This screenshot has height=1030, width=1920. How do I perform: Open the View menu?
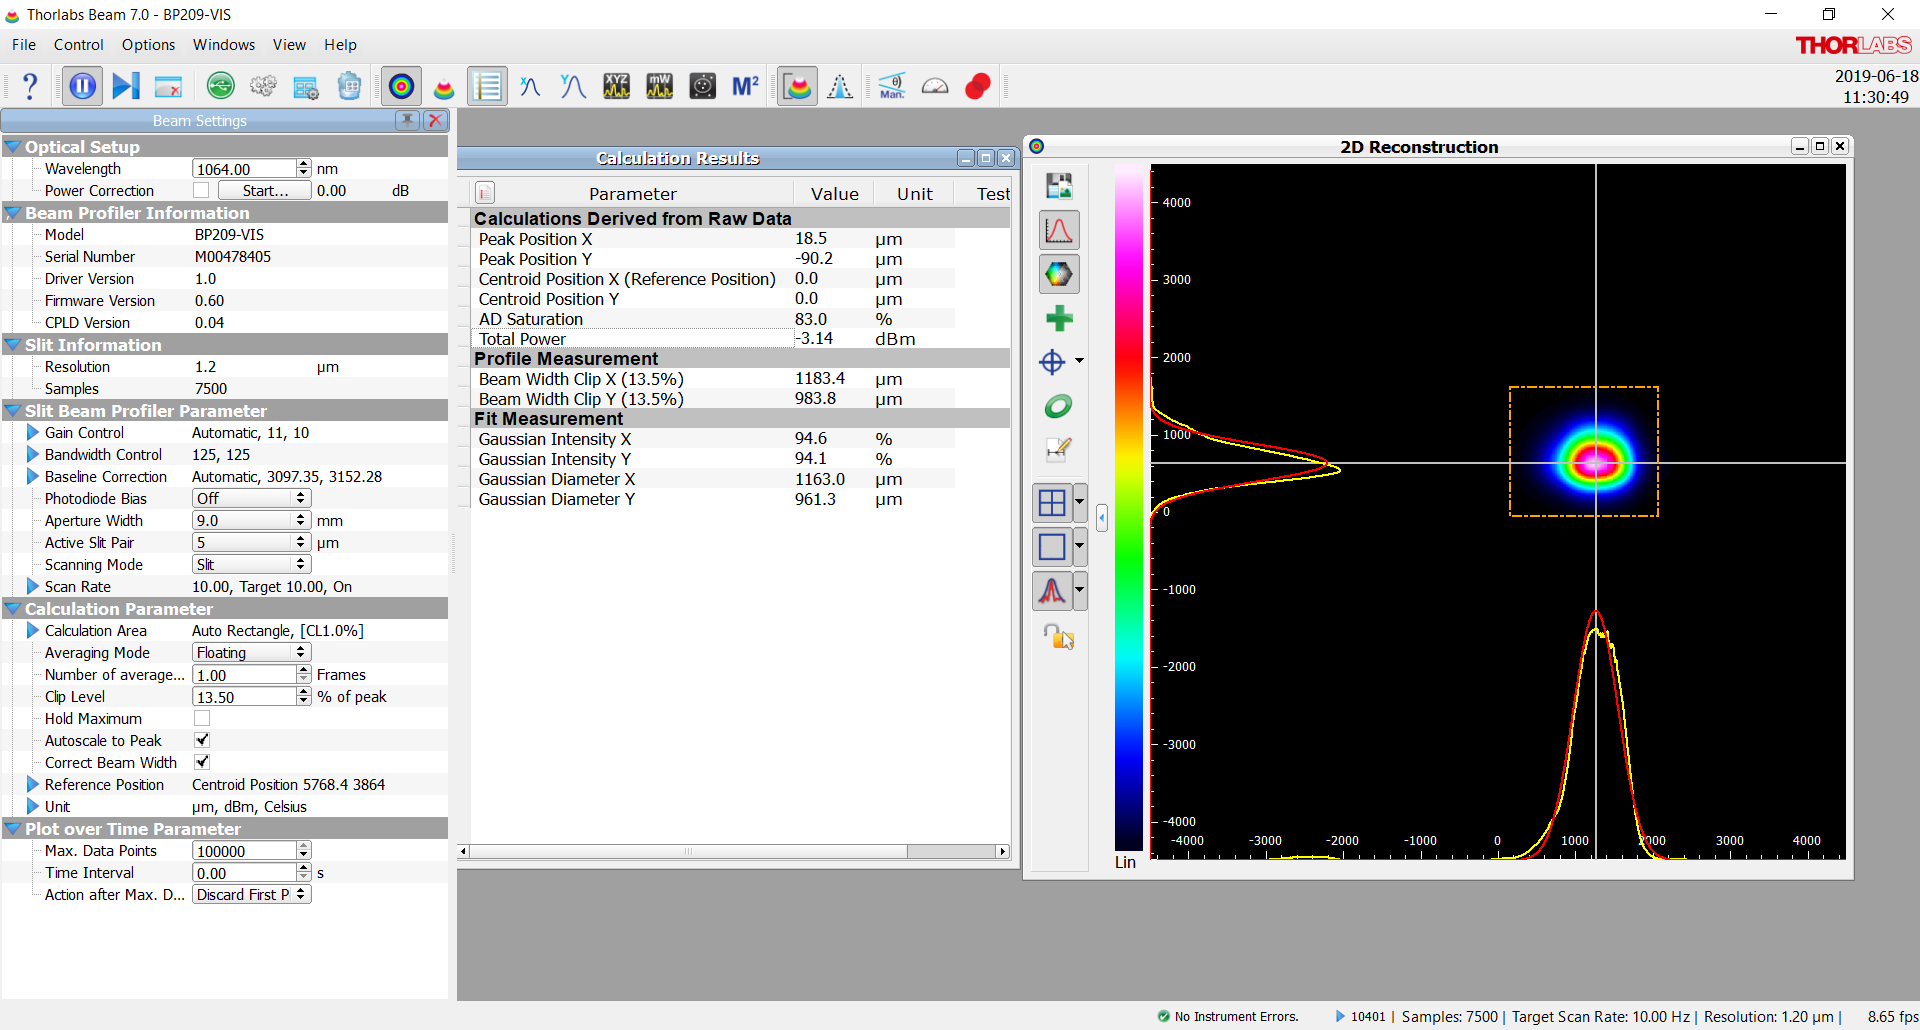point(289,45)
